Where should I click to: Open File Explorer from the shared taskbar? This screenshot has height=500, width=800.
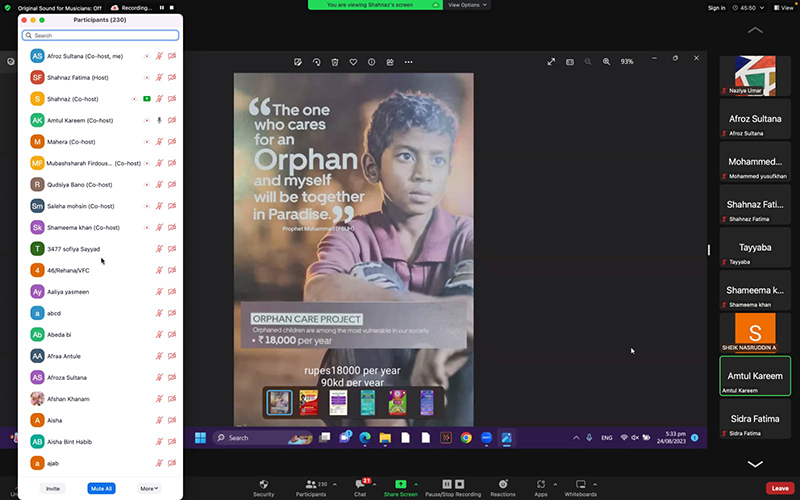click(x=385, y=438)
